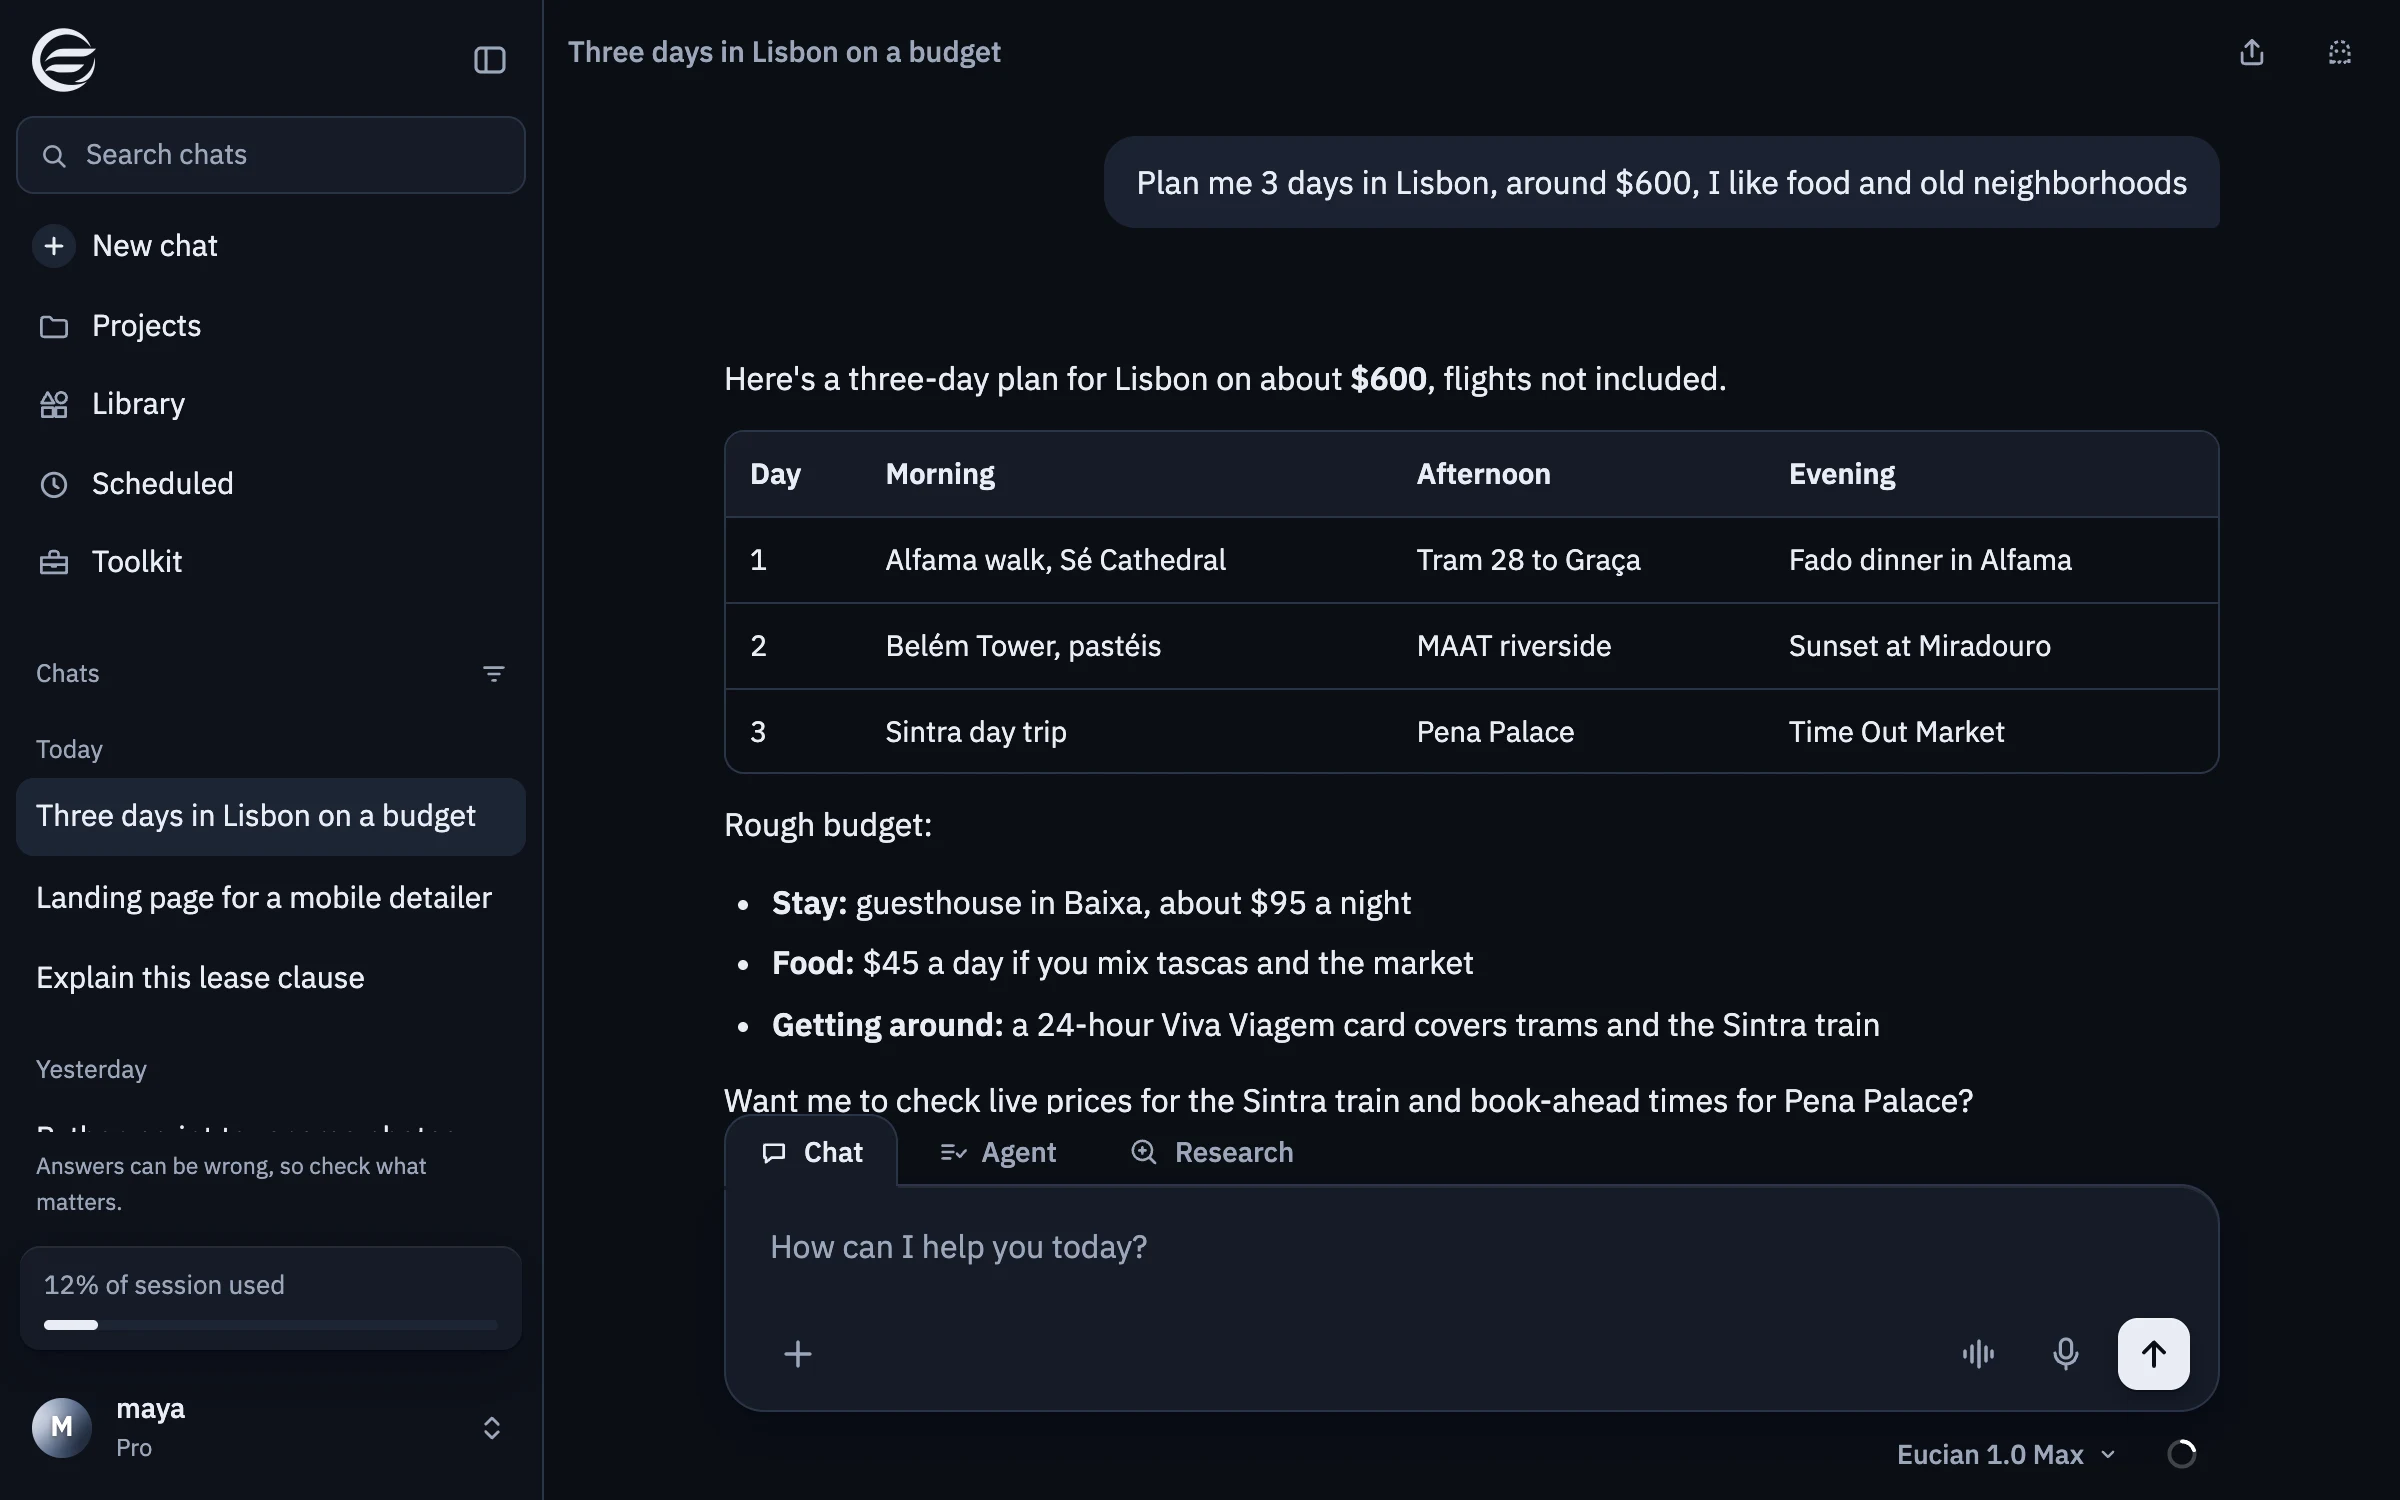Switch to the Chat tab
2400x1500 pixels.
point(812,1152)
